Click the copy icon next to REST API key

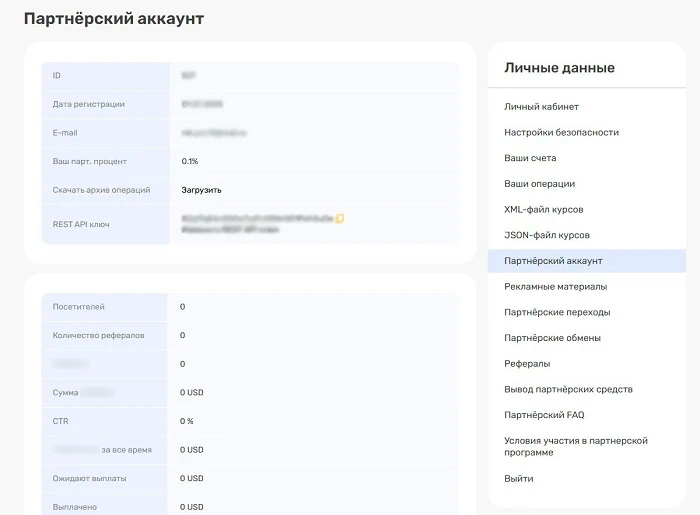point(340,218)
